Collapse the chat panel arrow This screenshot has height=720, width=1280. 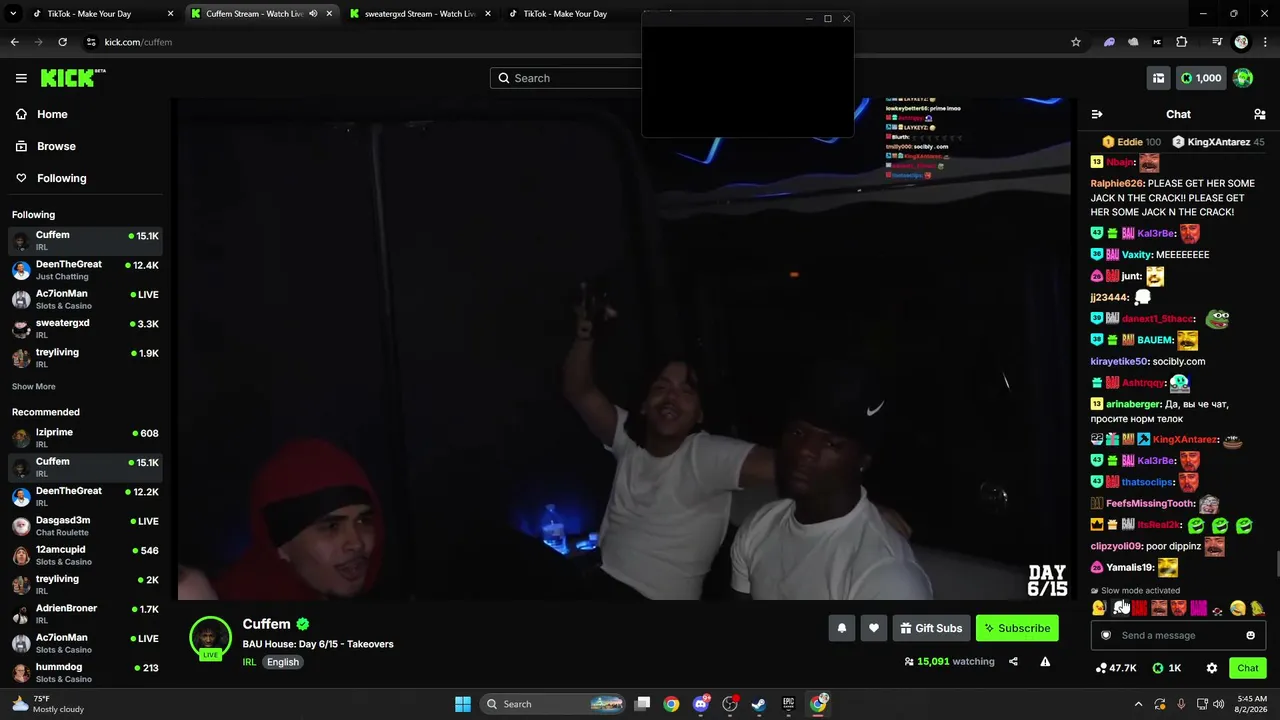[1097, 114]
